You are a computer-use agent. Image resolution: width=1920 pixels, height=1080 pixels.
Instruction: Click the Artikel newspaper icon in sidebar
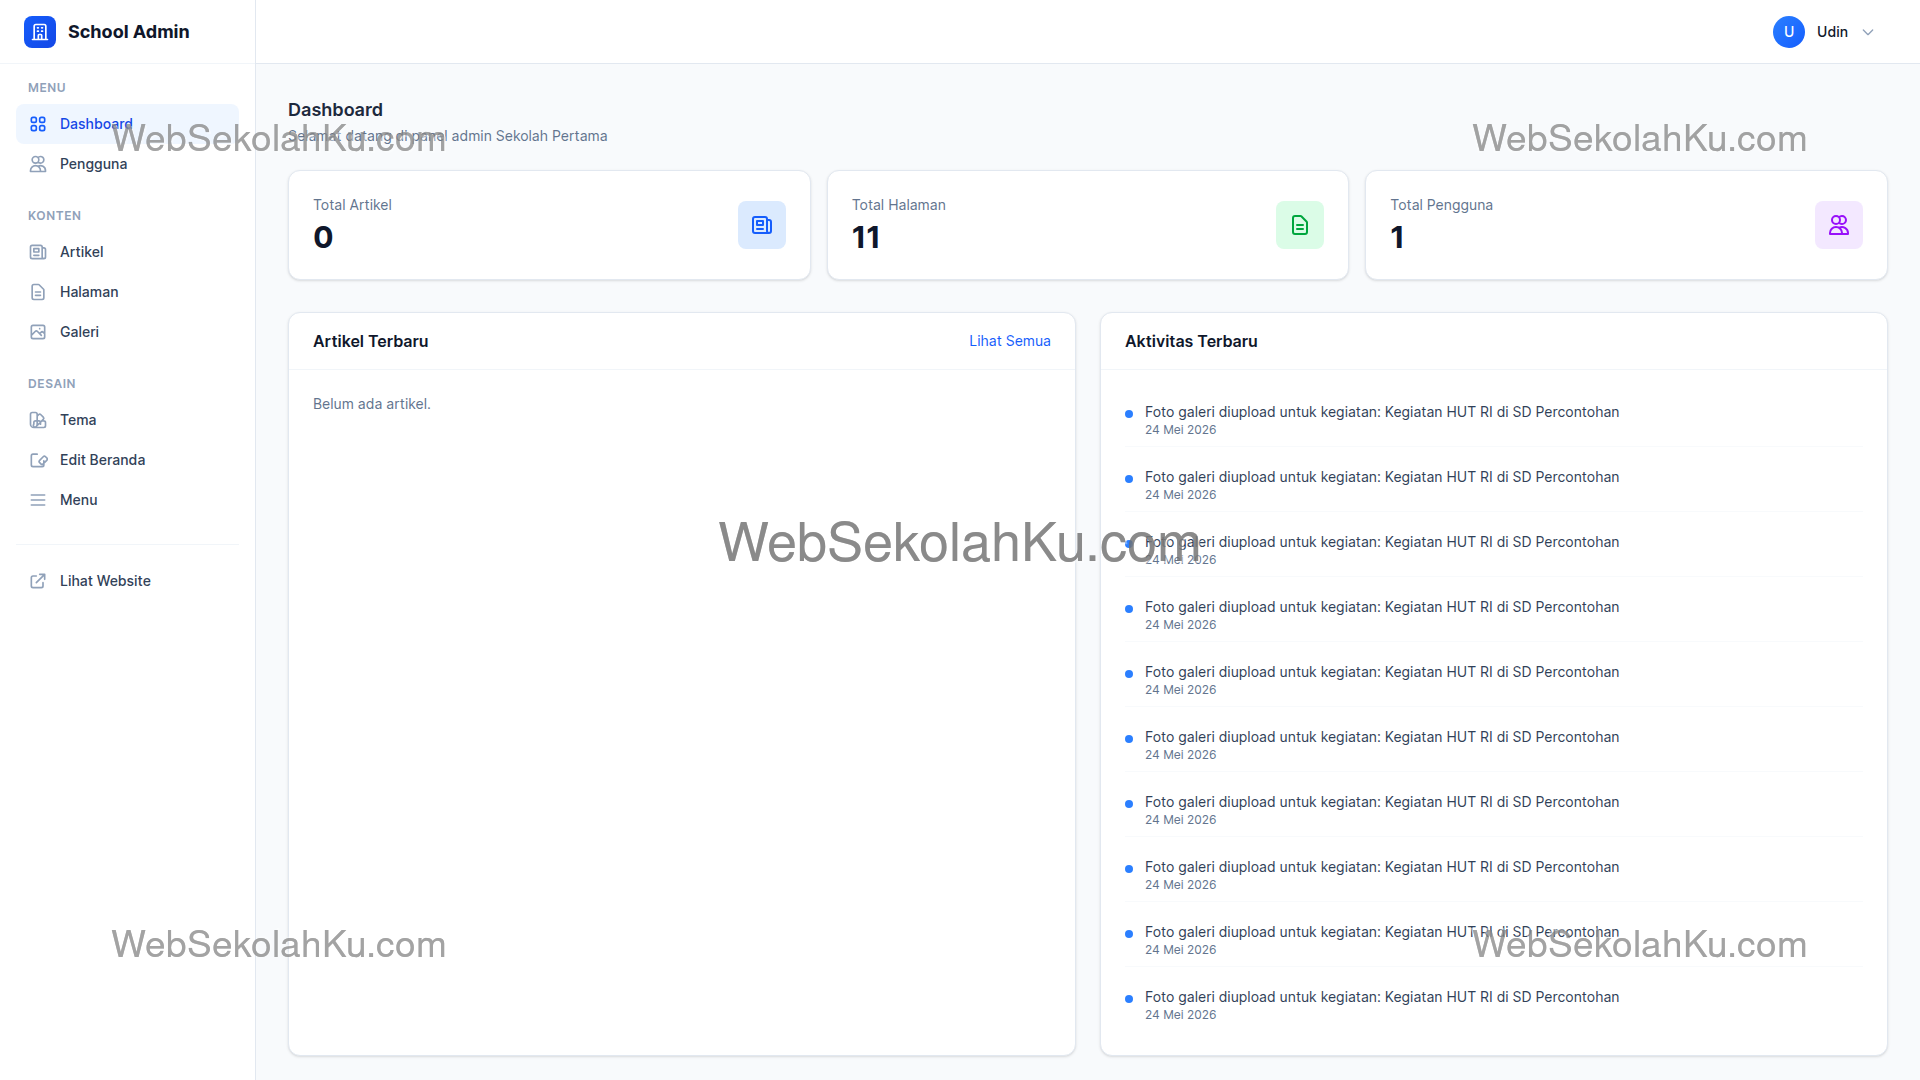(38, 252)
